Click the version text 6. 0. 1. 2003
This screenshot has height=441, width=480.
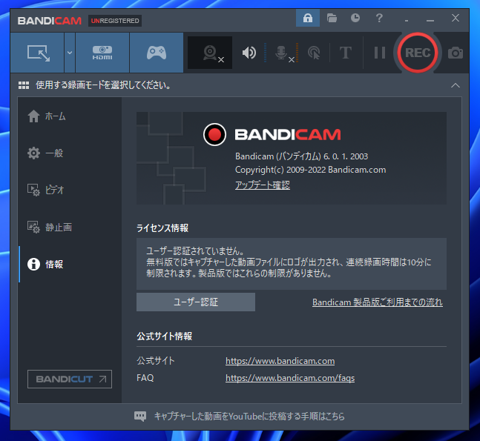pyautogui.click(x=346, y=156)
